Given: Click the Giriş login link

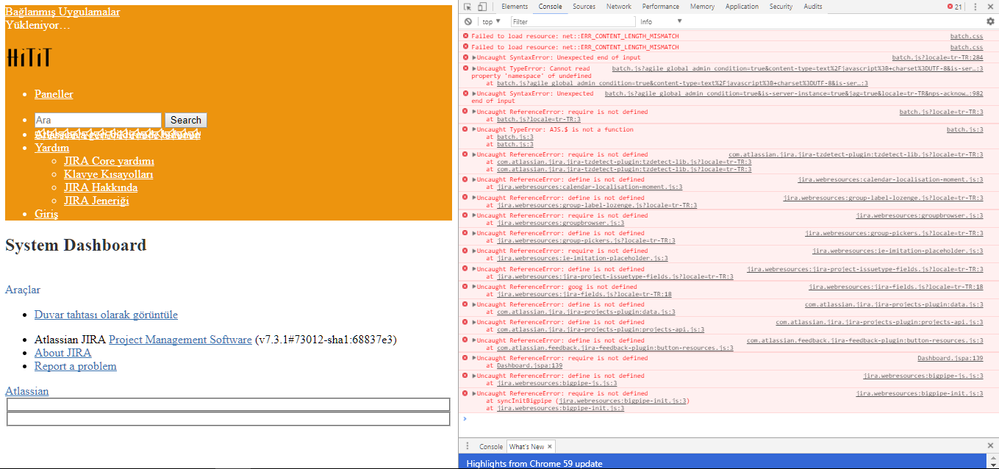Looking at the screenshot, I should tap(46, 214).
